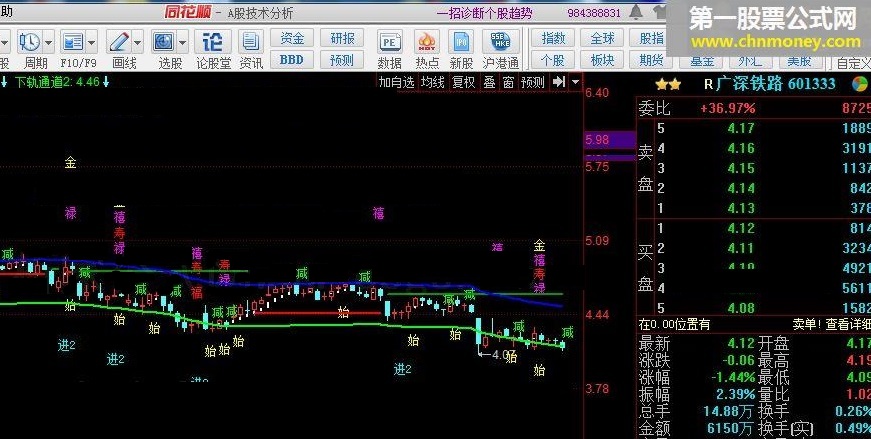Open the 一招诊断个股趋势 link
This screenshot has width=871, height=439.
[x=484, y=13]
